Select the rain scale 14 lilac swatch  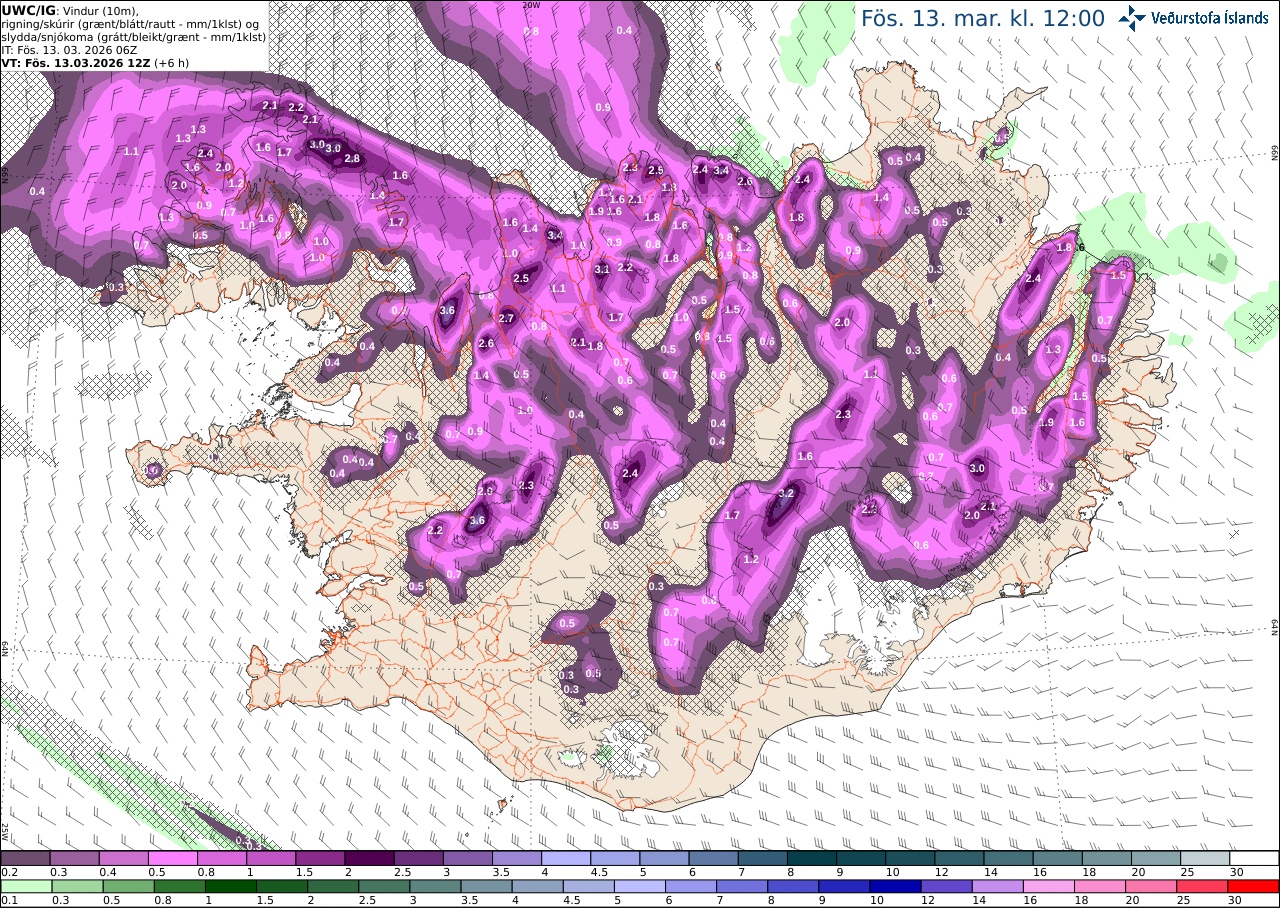tap(998, 886)
